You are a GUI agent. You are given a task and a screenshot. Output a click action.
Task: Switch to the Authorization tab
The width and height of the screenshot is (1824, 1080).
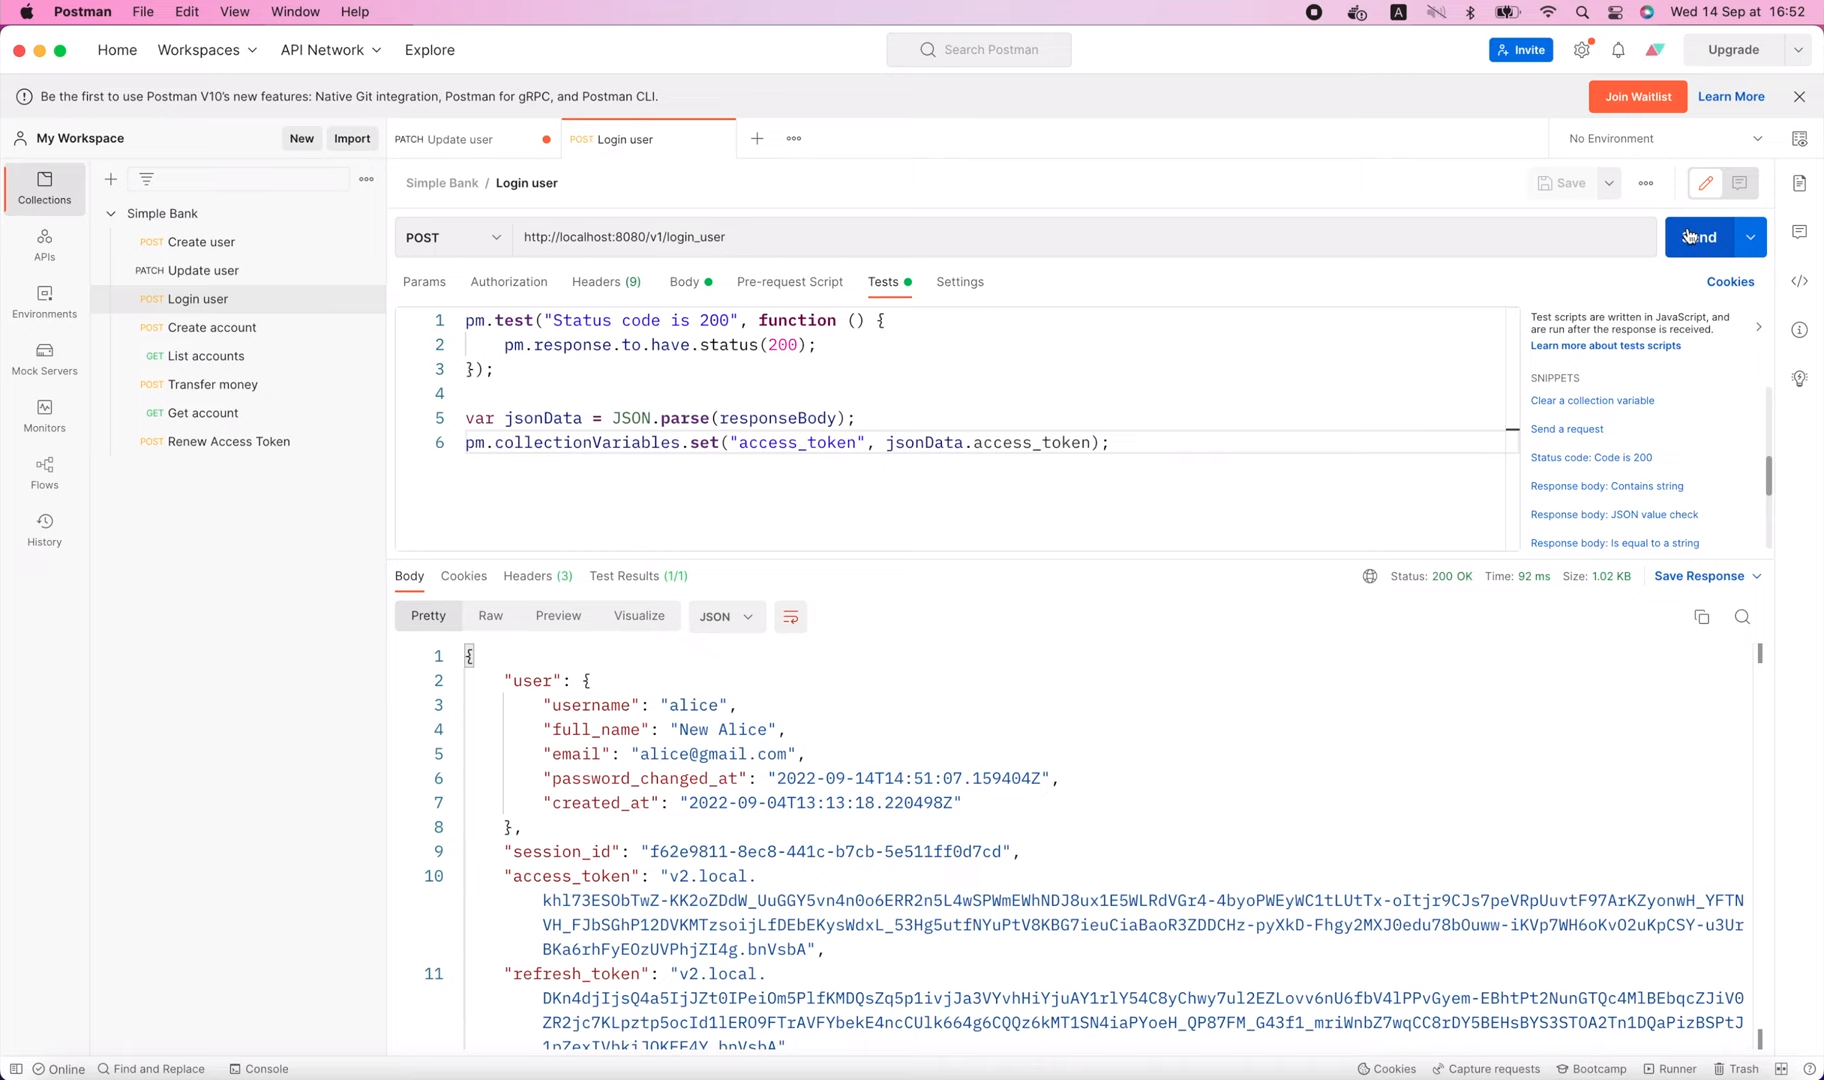click(509, 282)
